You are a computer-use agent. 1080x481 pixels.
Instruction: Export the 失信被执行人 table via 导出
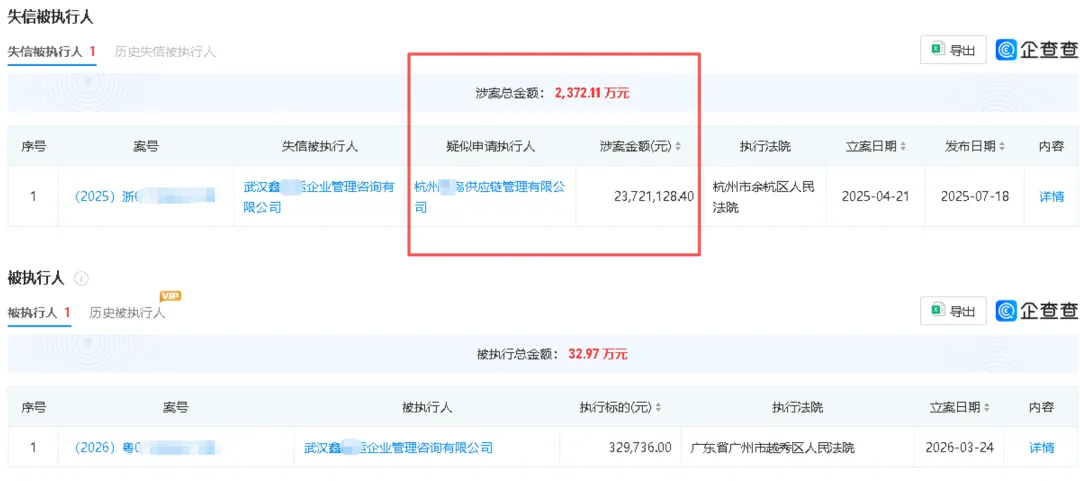(952, 50)
